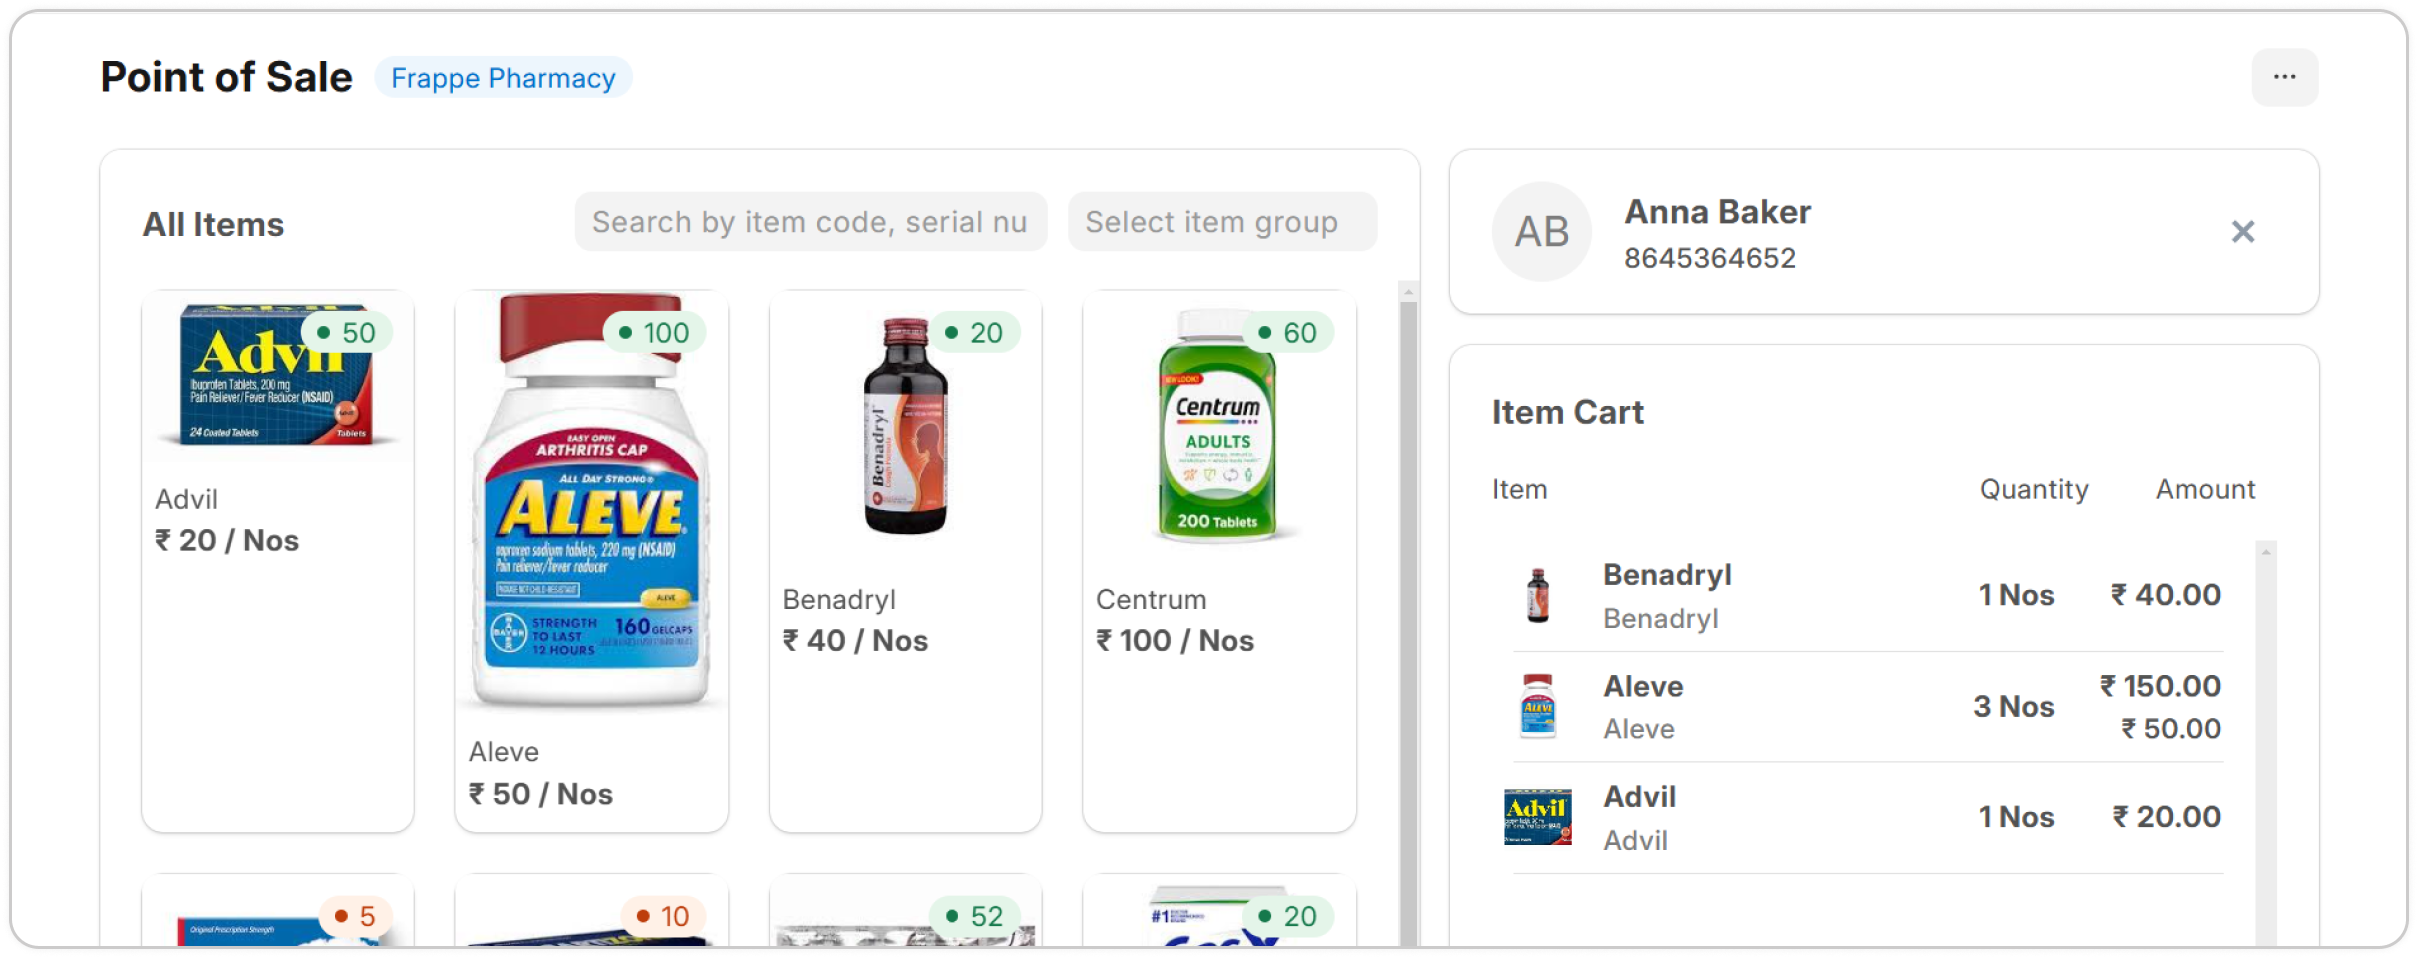The image size is (2418, 958).
Task: Add Aleve product card to cart
Action: (x=591, y=560)
